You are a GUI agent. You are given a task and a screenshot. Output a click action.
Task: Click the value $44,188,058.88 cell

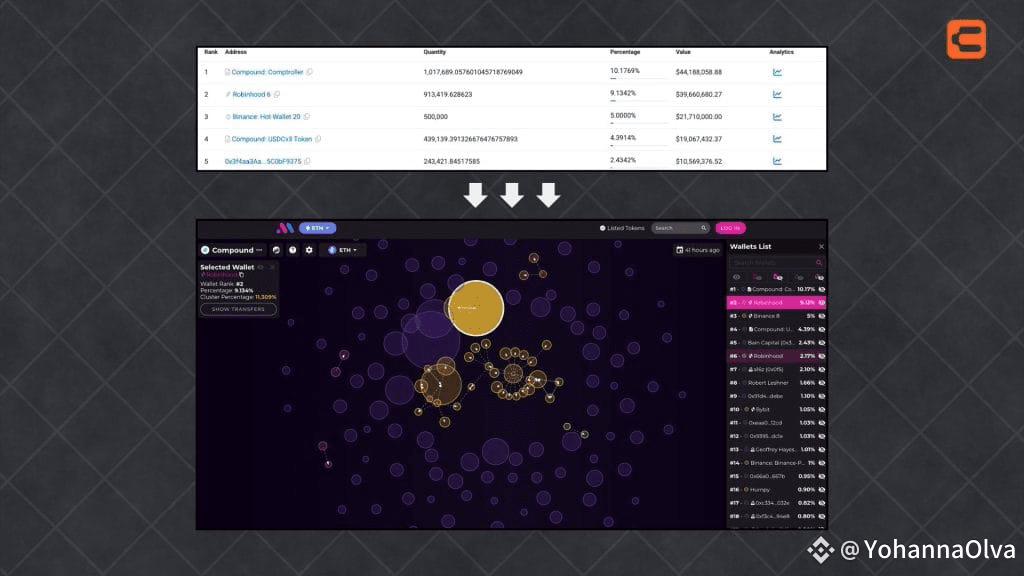pos(699,72)
